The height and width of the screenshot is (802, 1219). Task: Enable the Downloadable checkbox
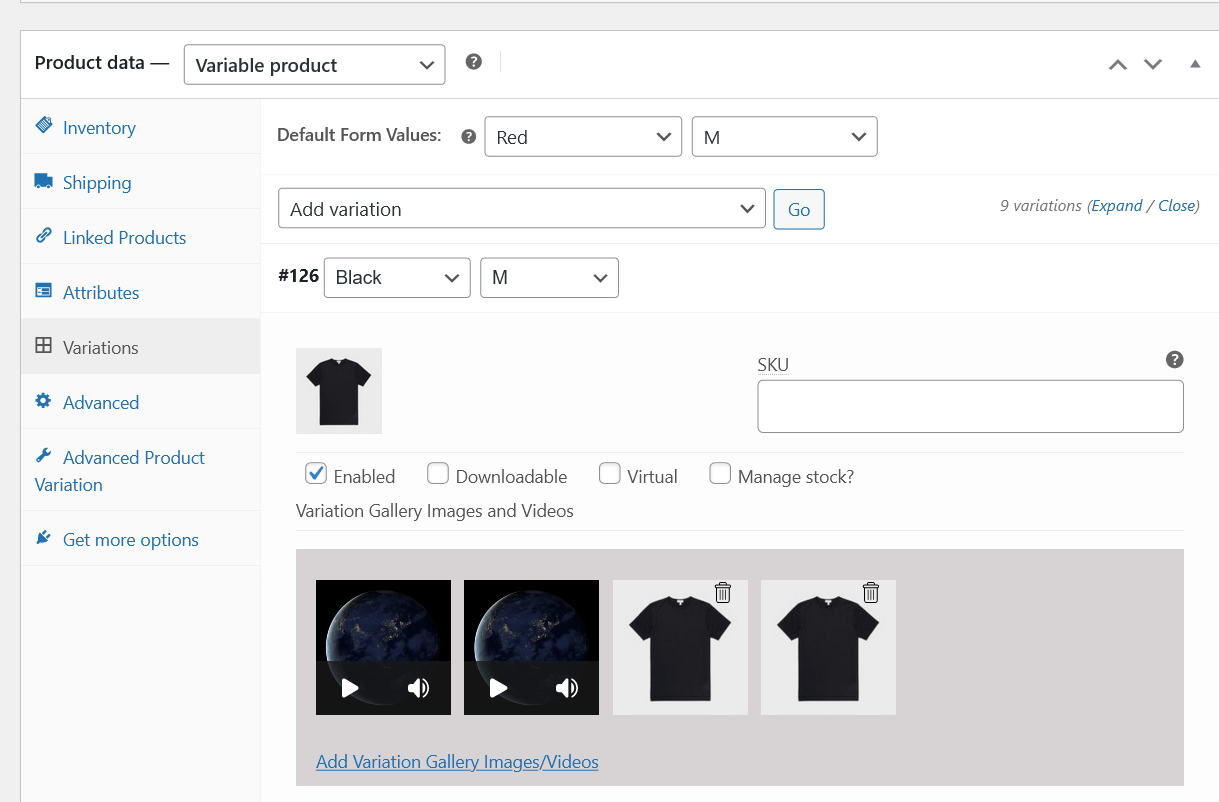[438, 474]
